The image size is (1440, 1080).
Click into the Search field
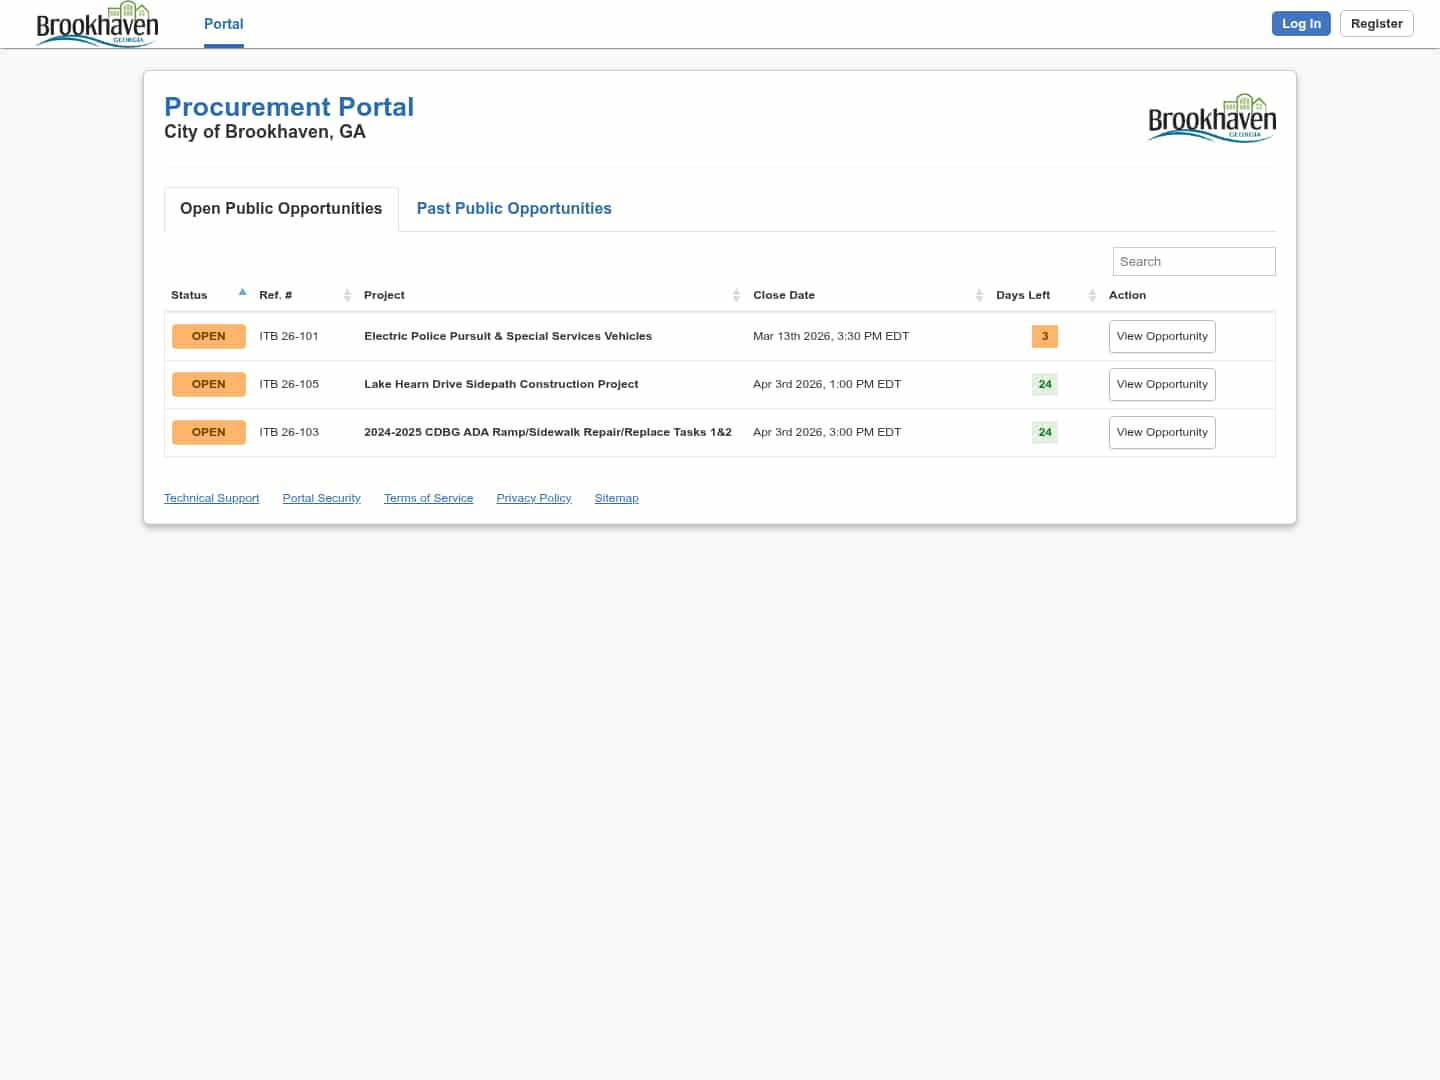pyautogui.click(x=1193, y=262)
